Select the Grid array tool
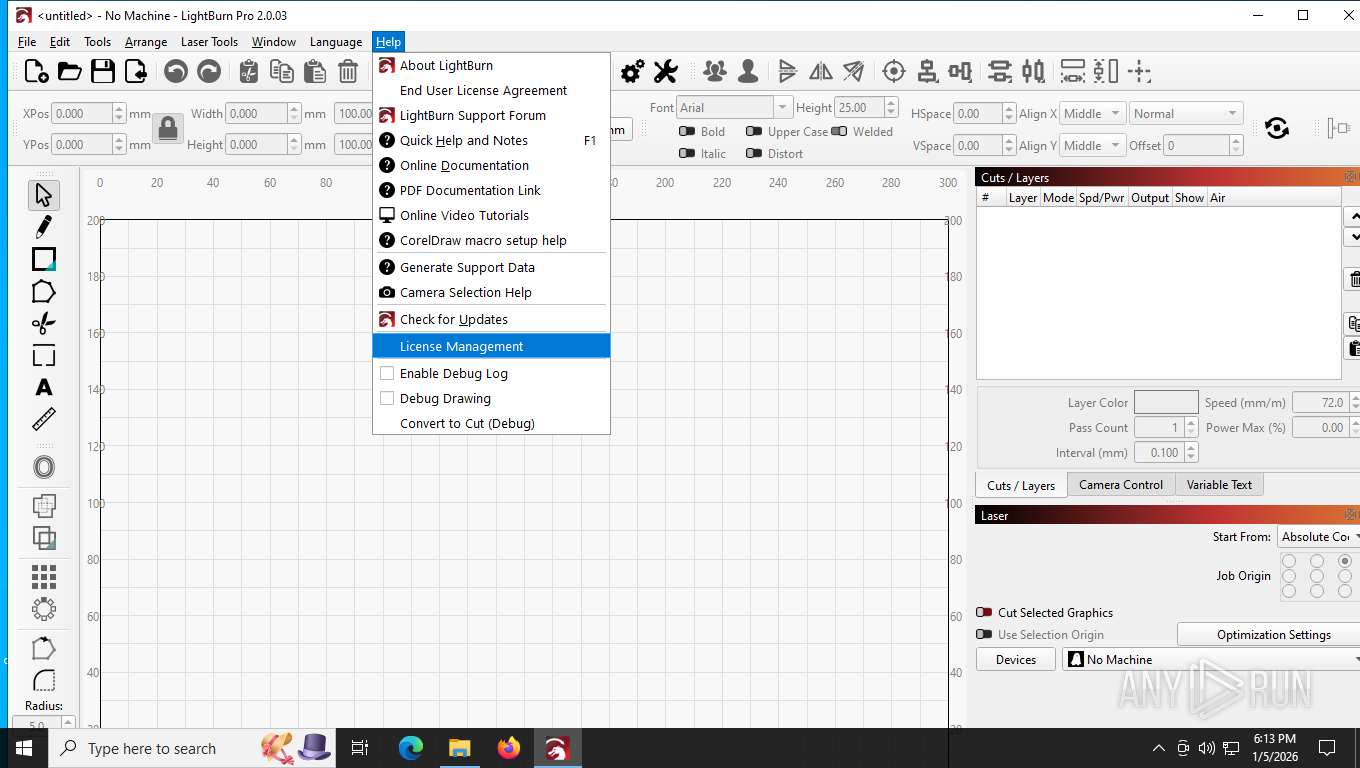The width and height of the screenshot is (1360, 768). click(x=43, y=576)
